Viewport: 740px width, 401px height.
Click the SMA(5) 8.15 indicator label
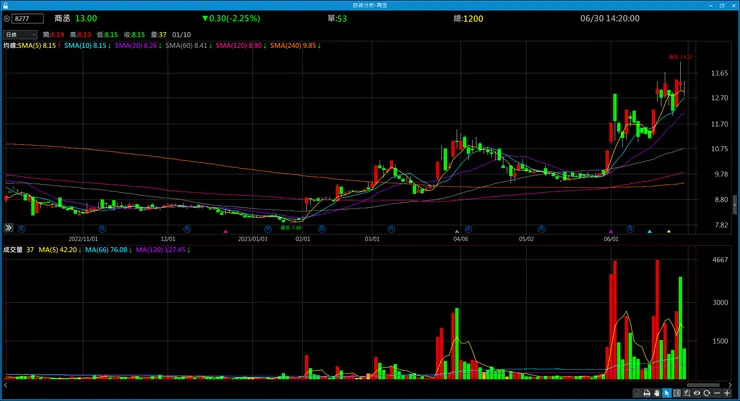(x=39, y=46)
